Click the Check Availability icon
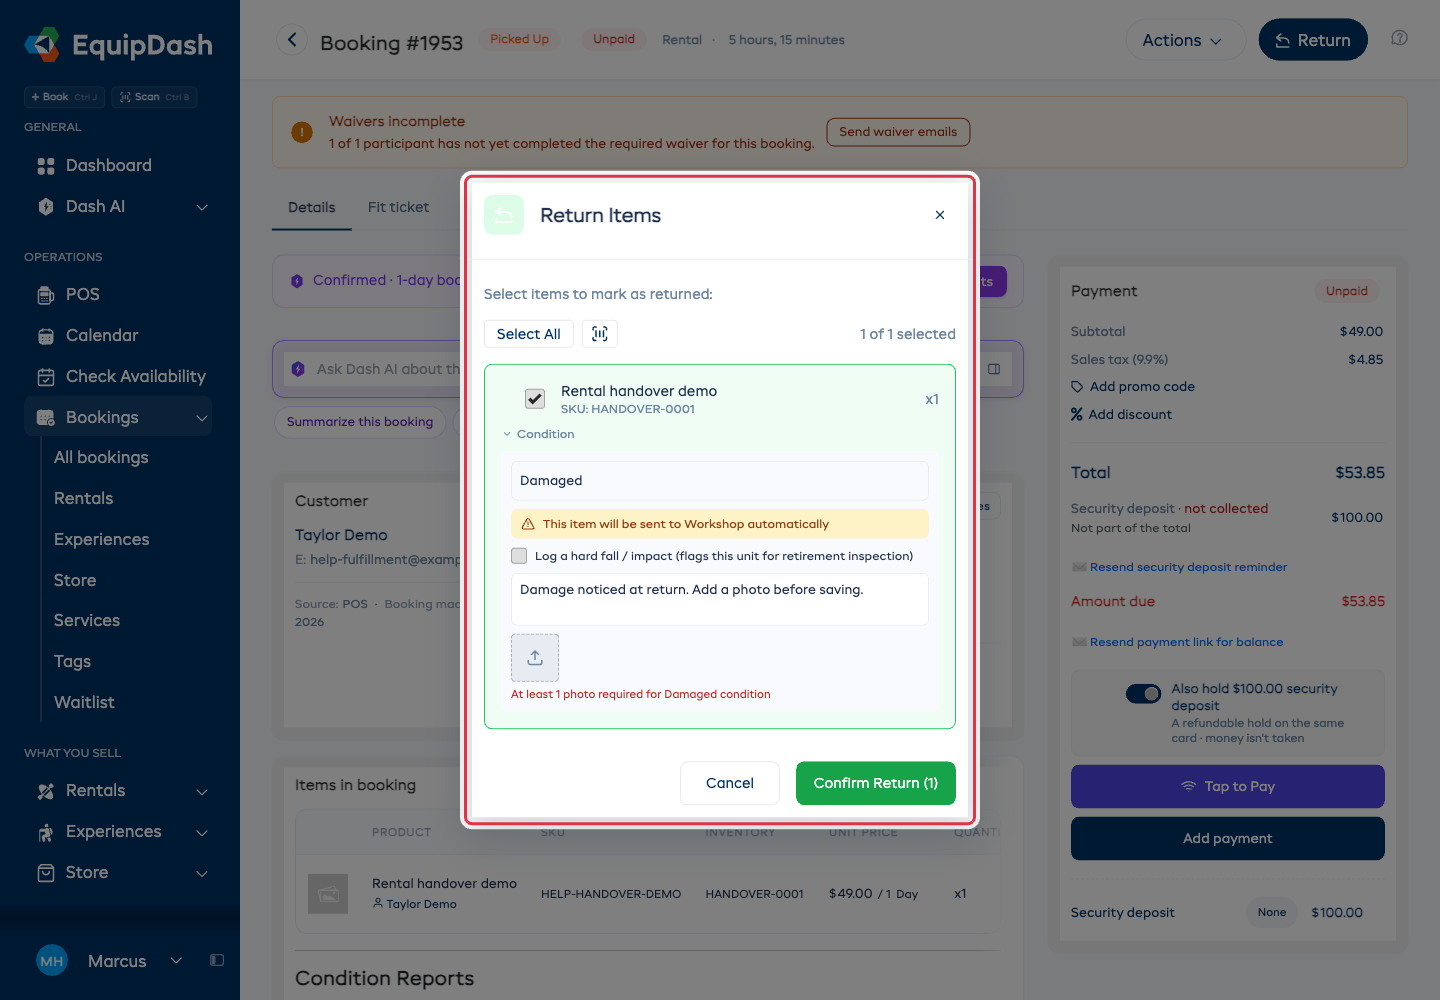 46,377
